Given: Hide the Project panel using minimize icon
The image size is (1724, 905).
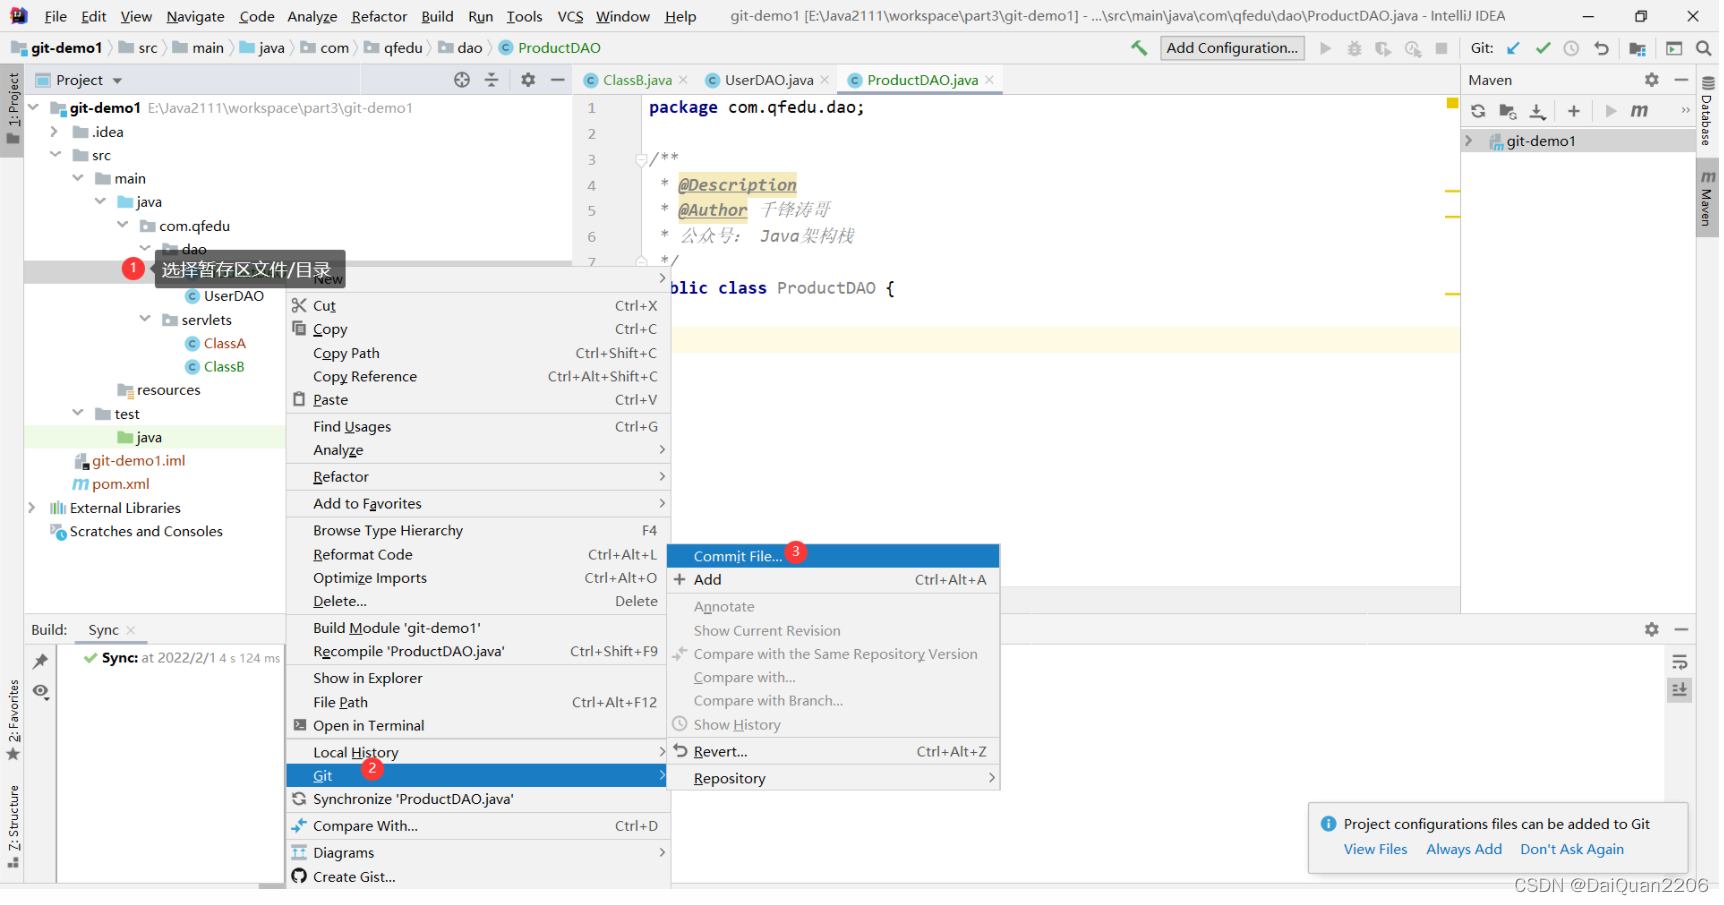Looking at the screenshot, I should click(558, 80).
